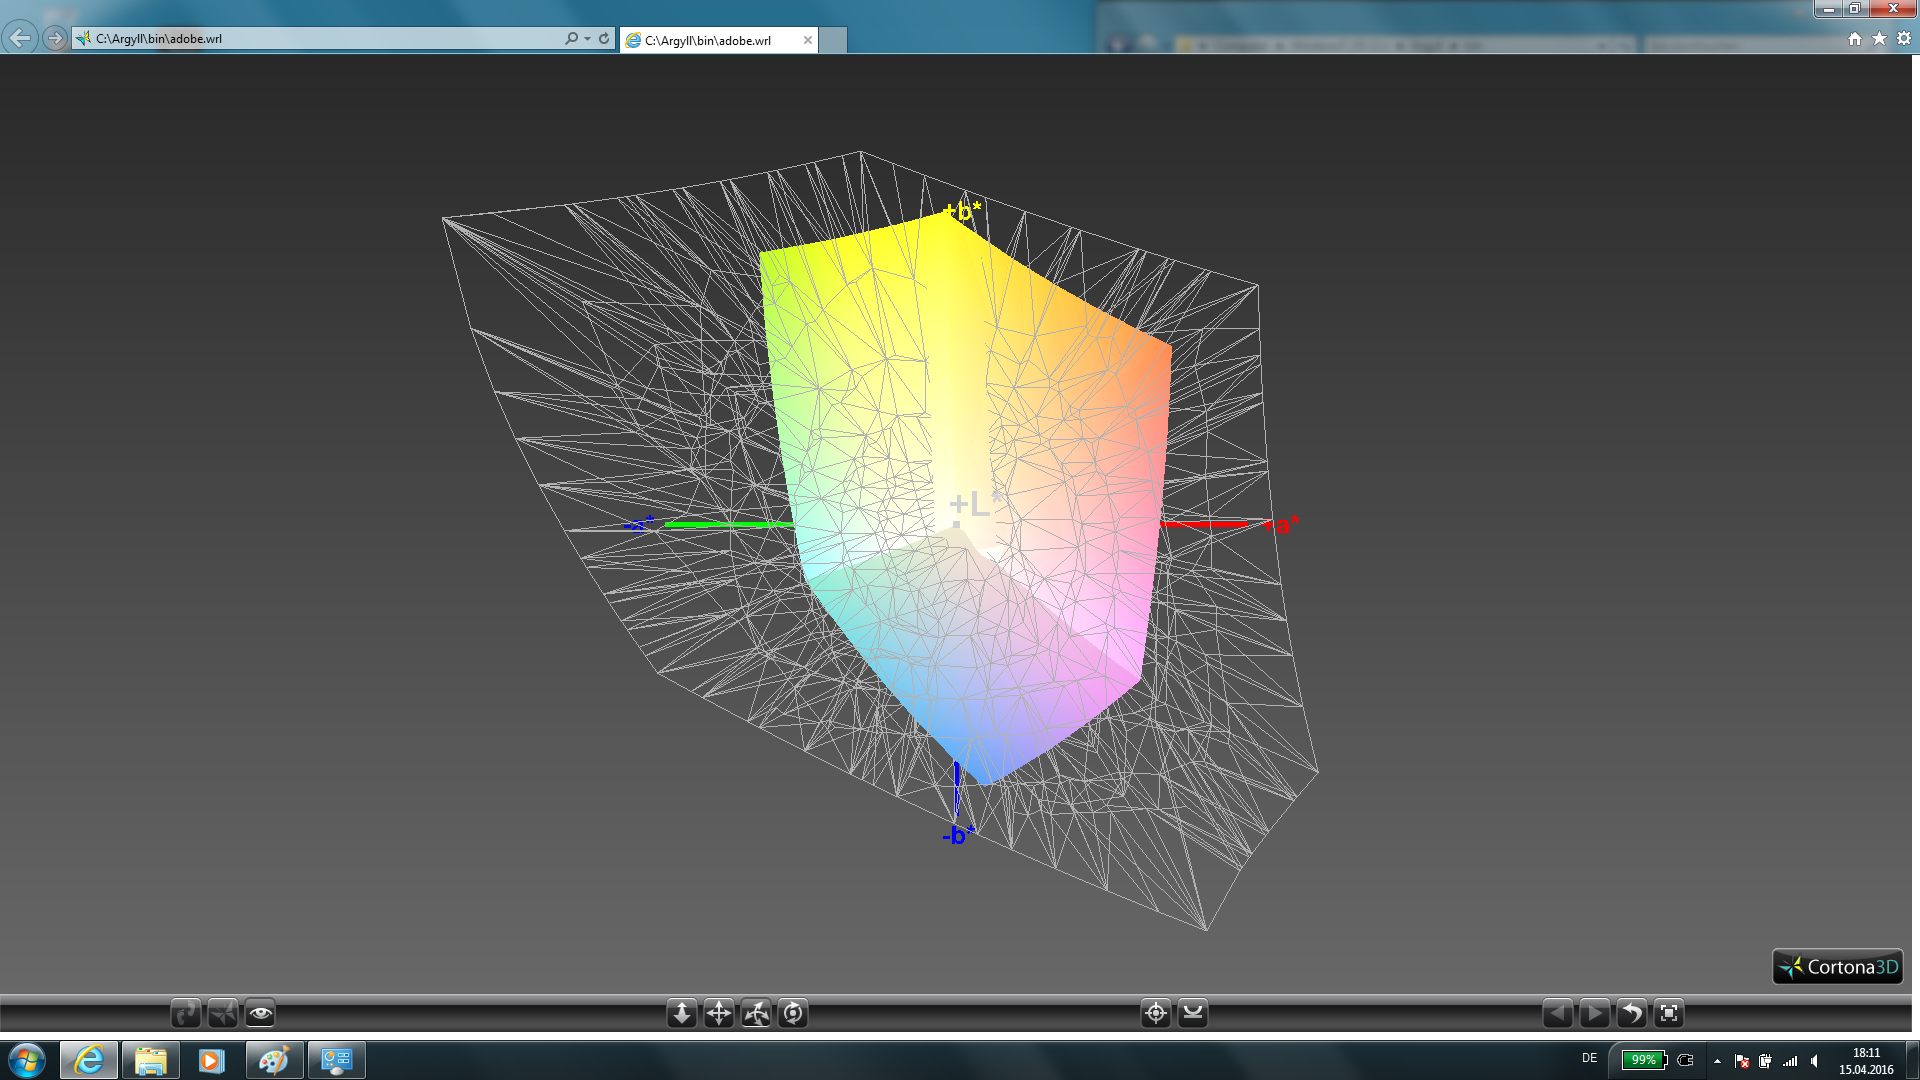Click the browser Back button
1920x1080 pixels.
[20, 38]
